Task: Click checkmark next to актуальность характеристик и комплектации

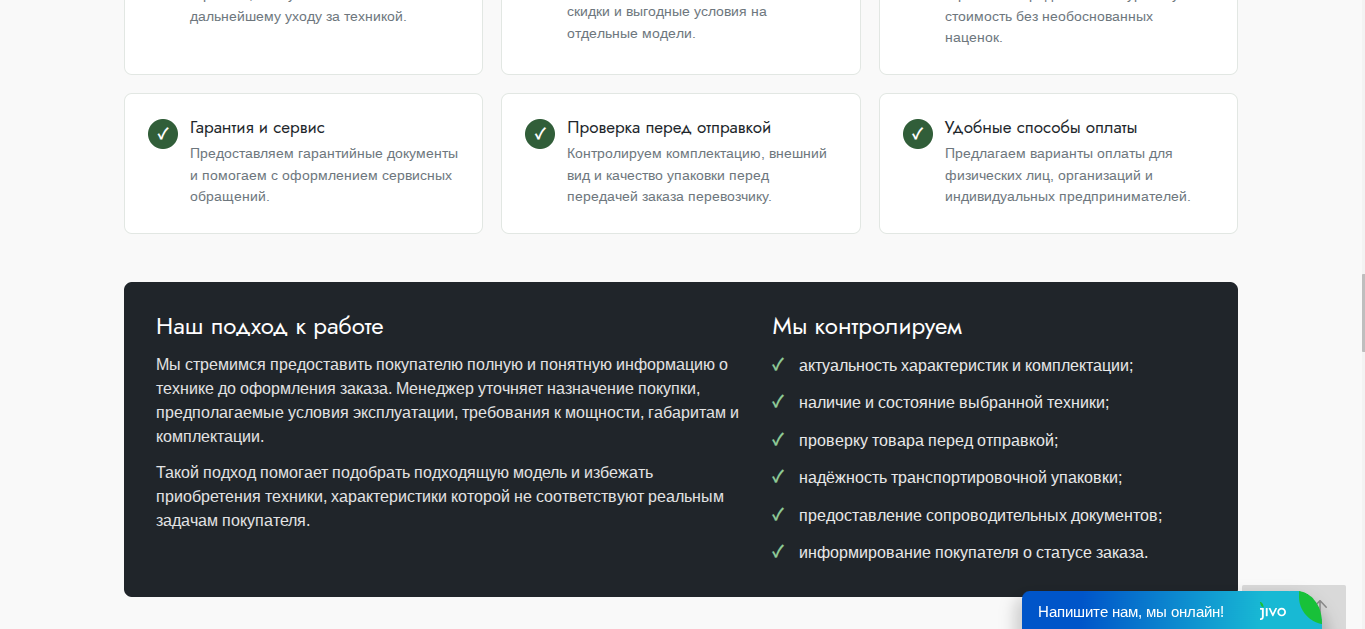Action: pos(777,365)
